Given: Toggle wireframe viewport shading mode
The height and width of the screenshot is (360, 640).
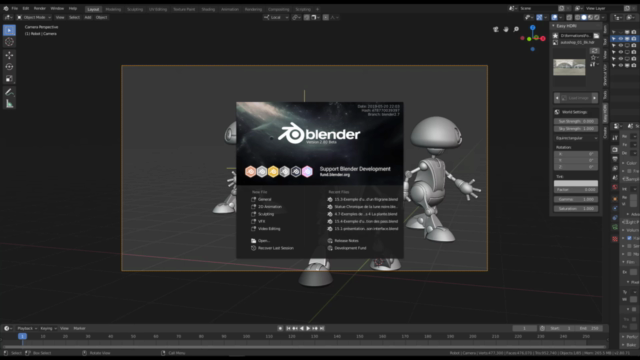Looking at the screenshot, I should point(578,18).
